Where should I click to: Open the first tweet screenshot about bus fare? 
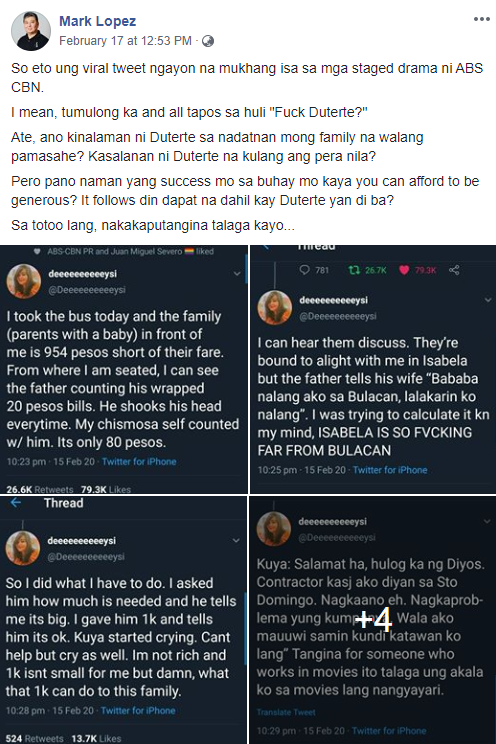click(123, 369)
